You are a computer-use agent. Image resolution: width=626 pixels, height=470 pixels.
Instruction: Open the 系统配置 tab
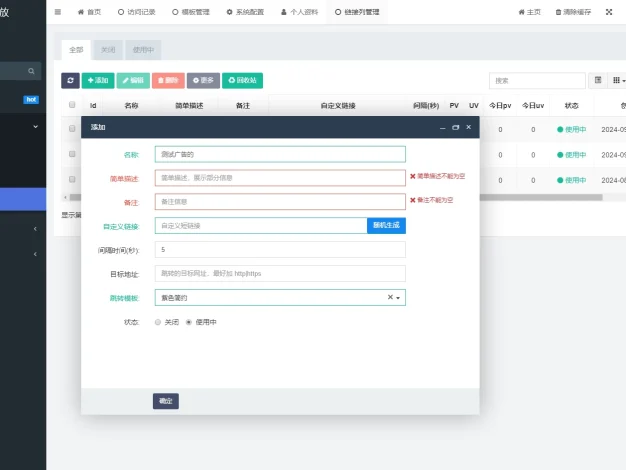click(245, 12)
